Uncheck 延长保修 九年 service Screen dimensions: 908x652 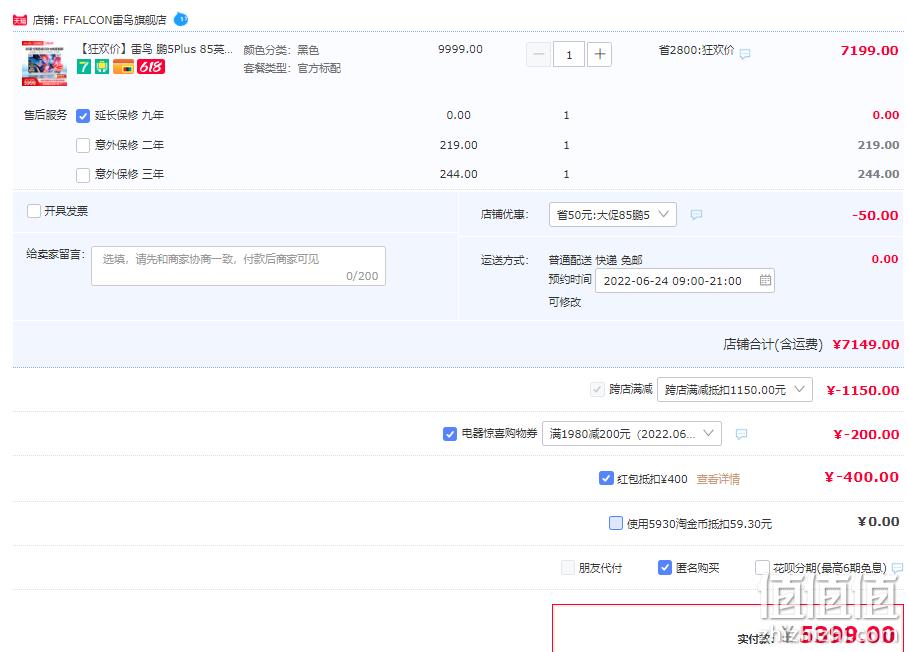(x=83, y=116)
